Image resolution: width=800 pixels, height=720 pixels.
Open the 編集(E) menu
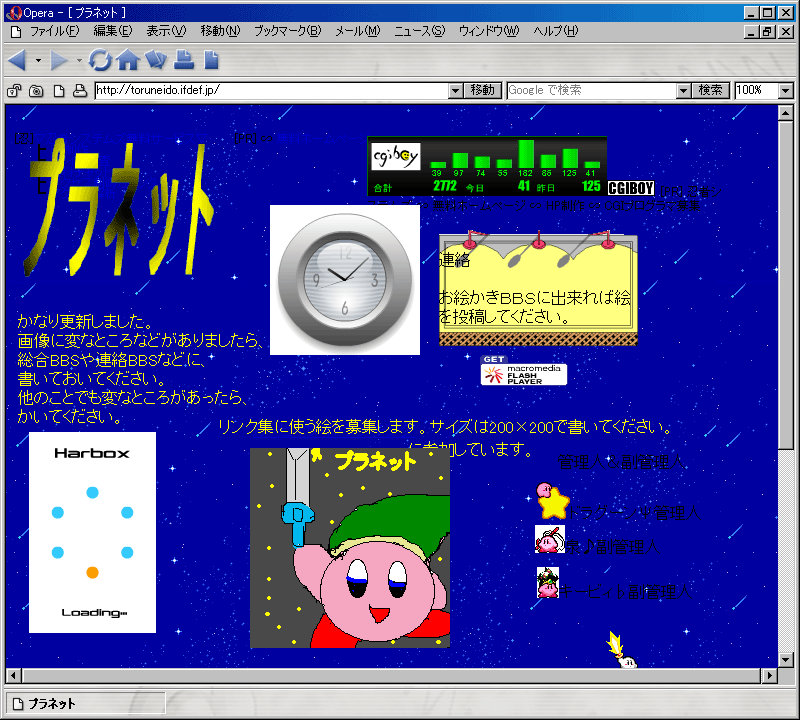tap(113, 32)
